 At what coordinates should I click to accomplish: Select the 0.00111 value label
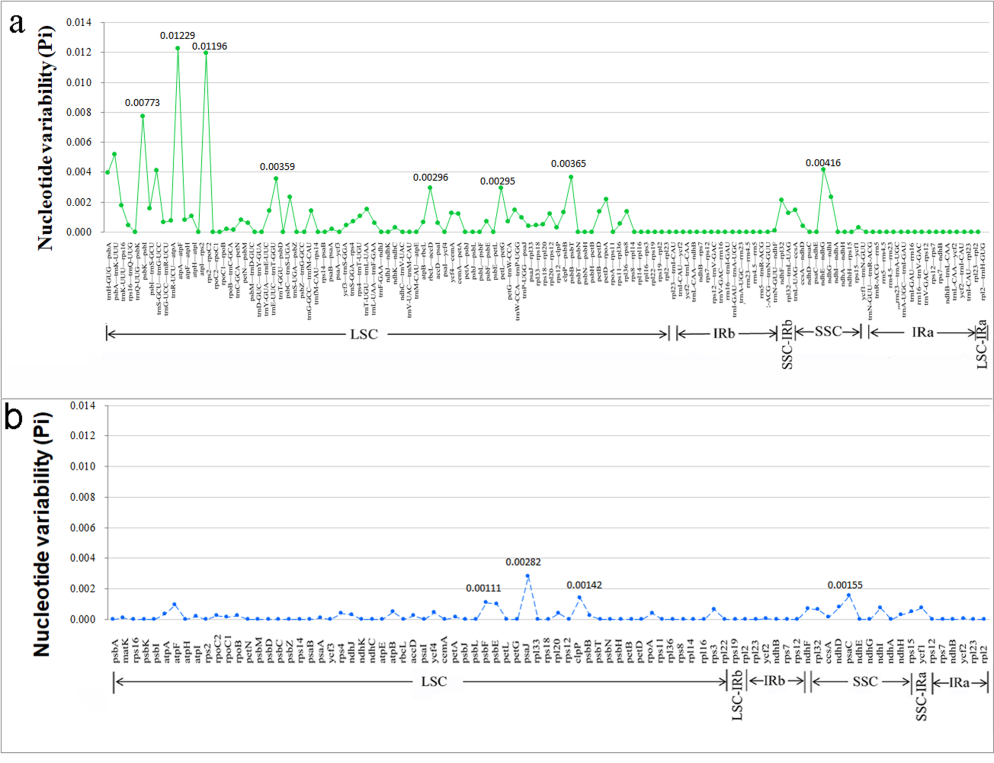[x=485, y=589]
